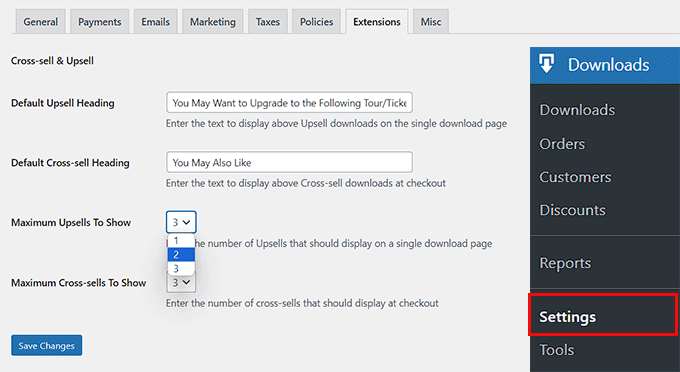Click the Default Cross-sell Heading field
Screen dimensions: 680x372
289,163
